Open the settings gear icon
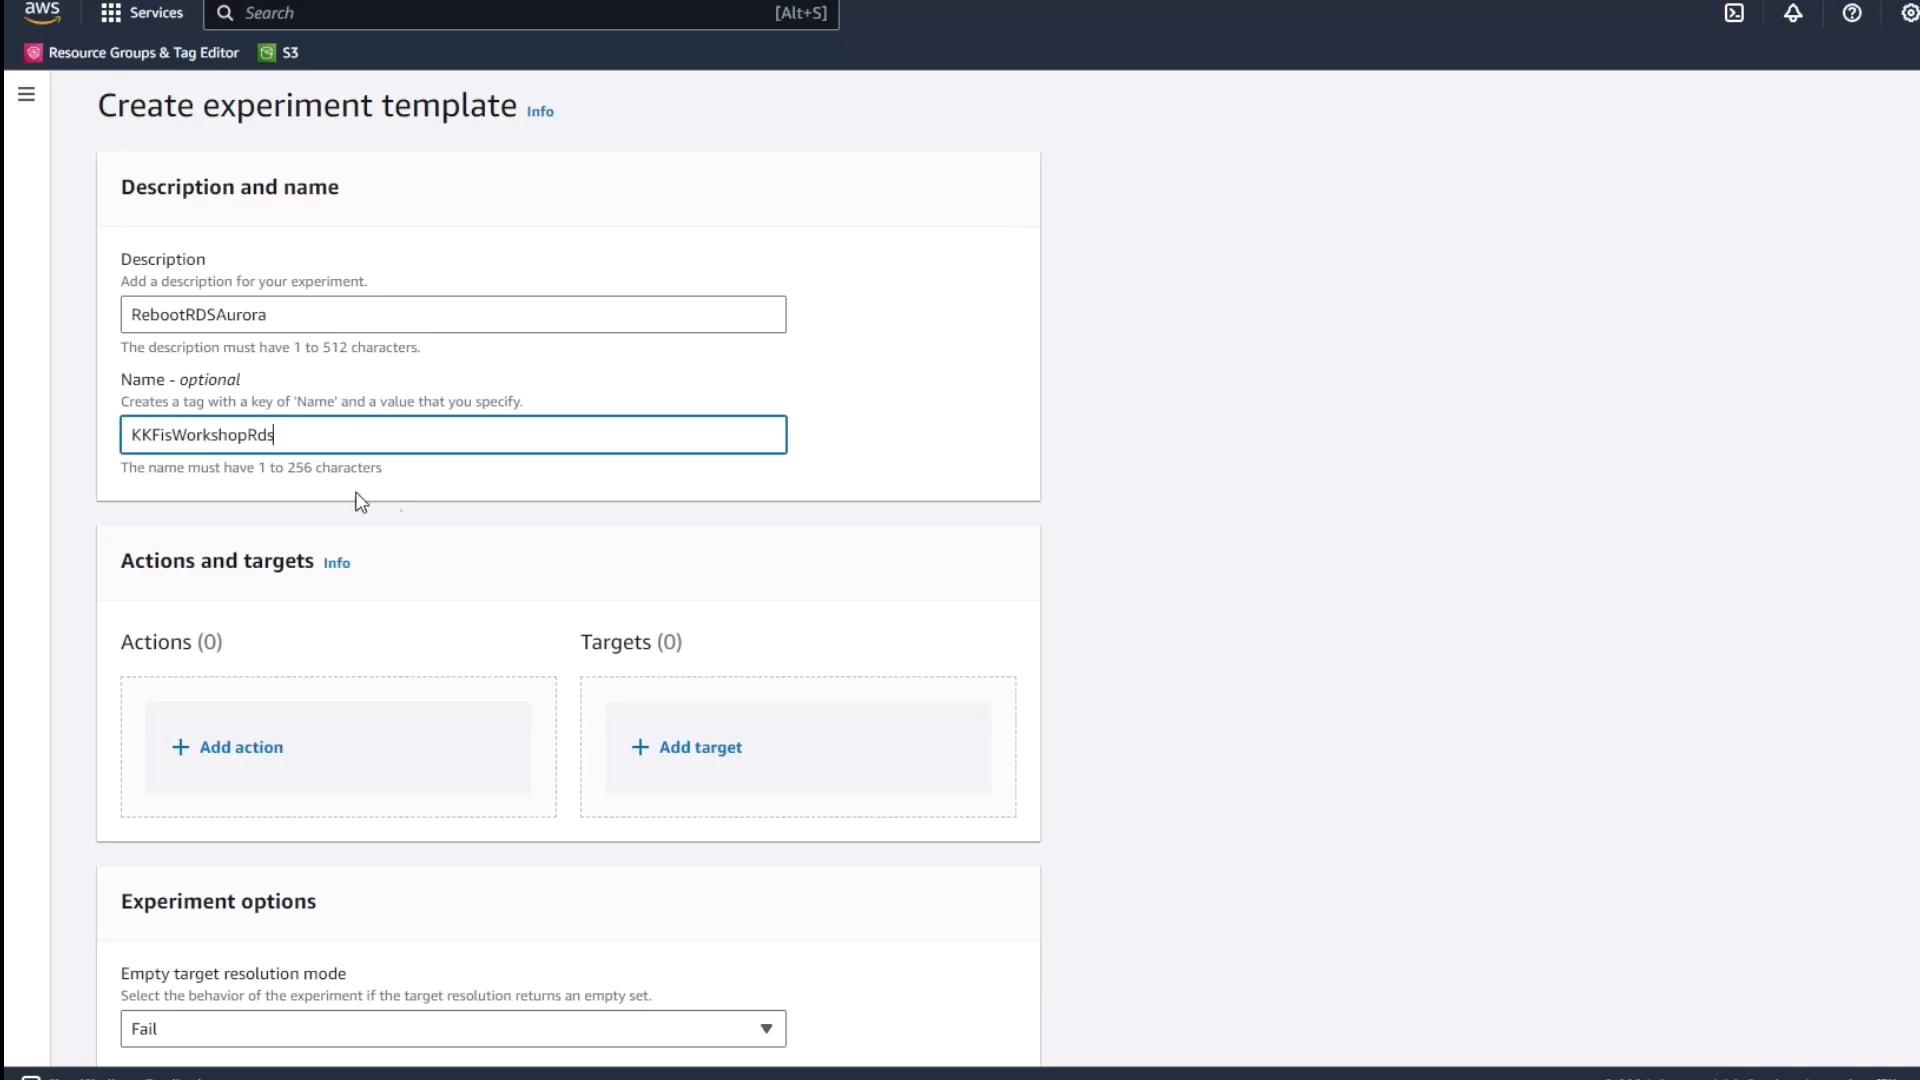The image size is (1920, 1080). [1909, 13]
